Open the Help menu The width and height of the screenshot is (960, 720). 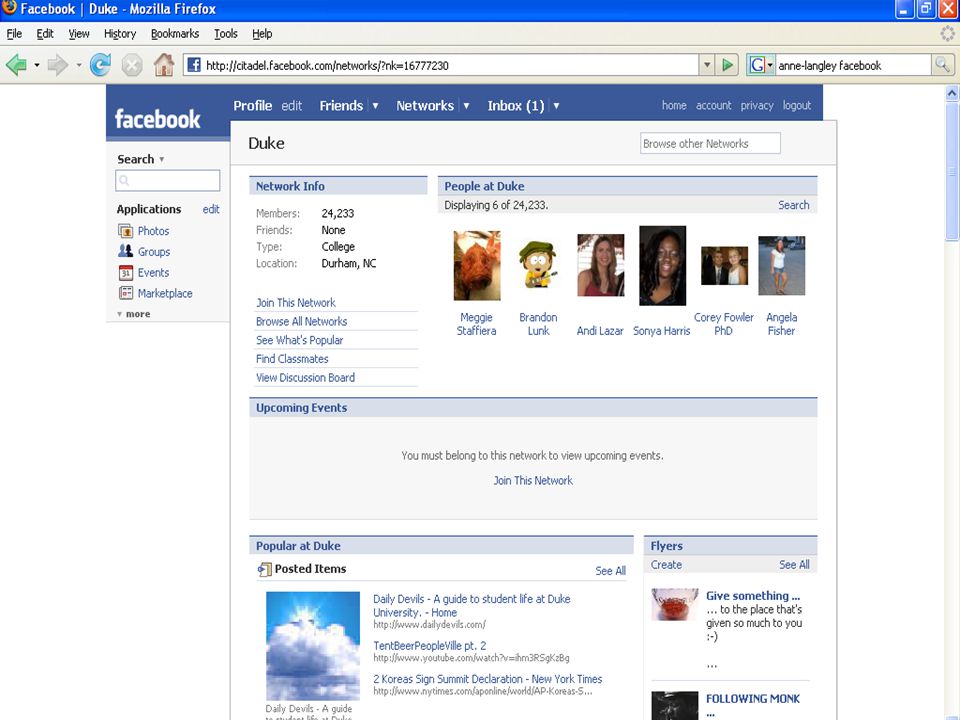(262, 34)
